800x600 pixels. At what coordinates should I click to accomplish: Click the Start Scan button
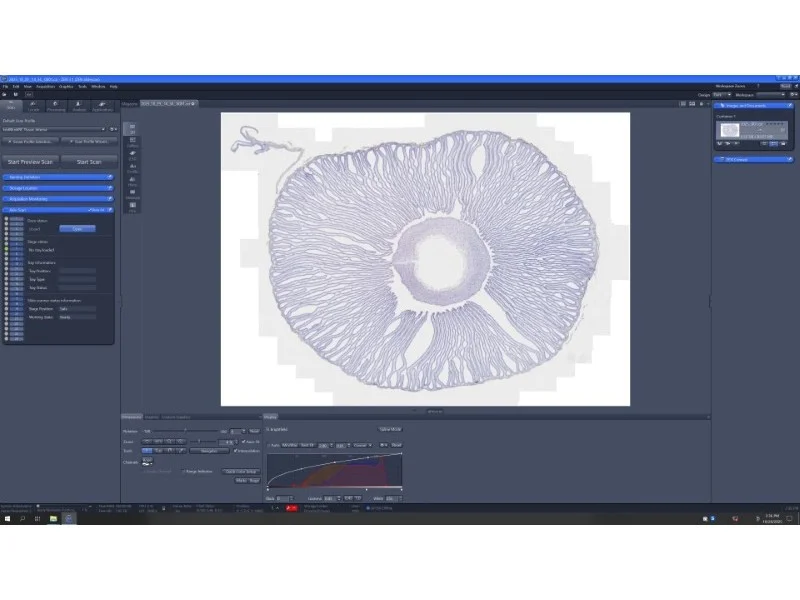[x=89, y=161]
